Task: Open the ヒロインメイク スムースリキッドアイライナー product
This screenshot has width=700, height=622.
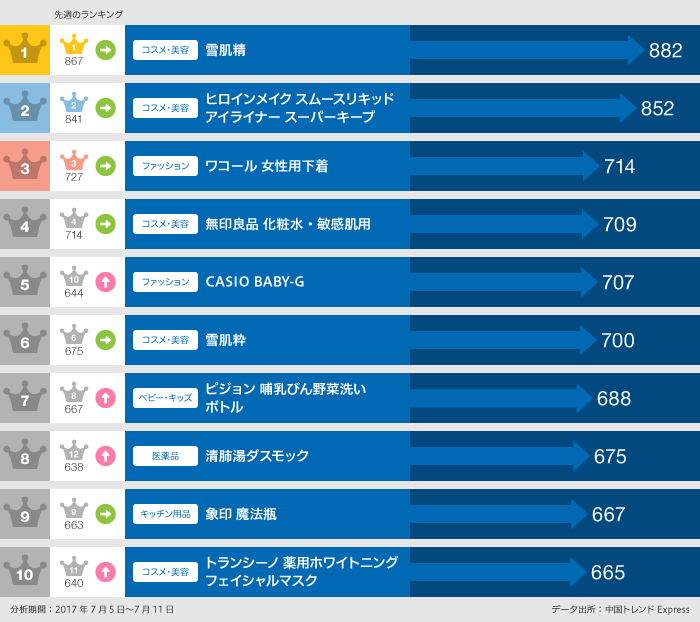Action: pyautogui.click(x=299, y=108)
